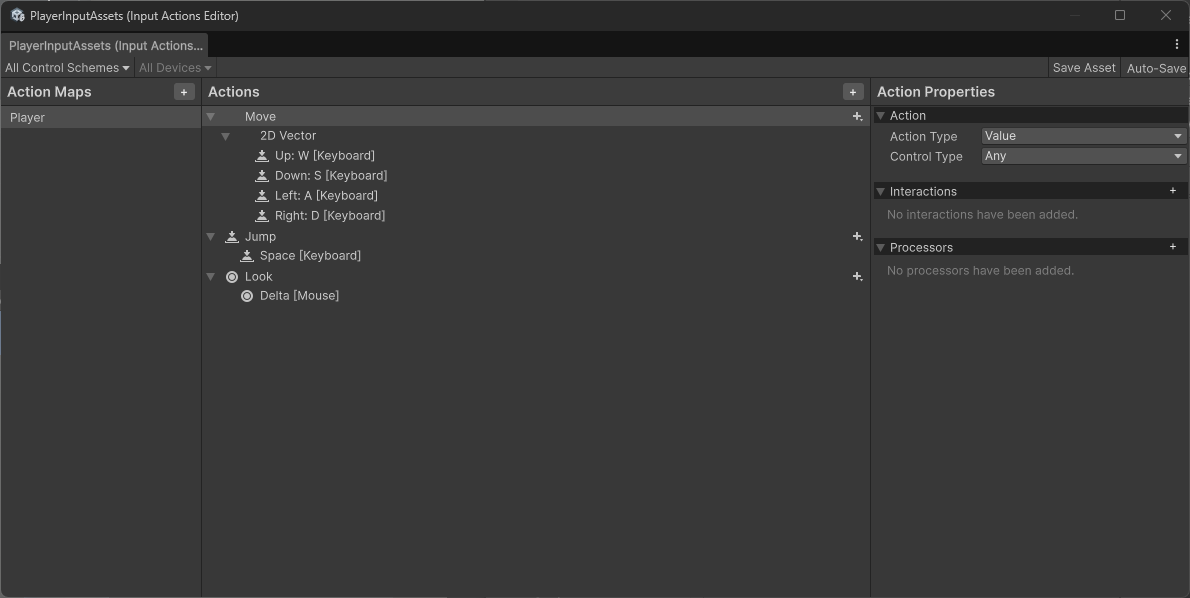Select the Delta [Mouse] binding
This screenshot has width=1190, height=598.
[x=299, y=296]
